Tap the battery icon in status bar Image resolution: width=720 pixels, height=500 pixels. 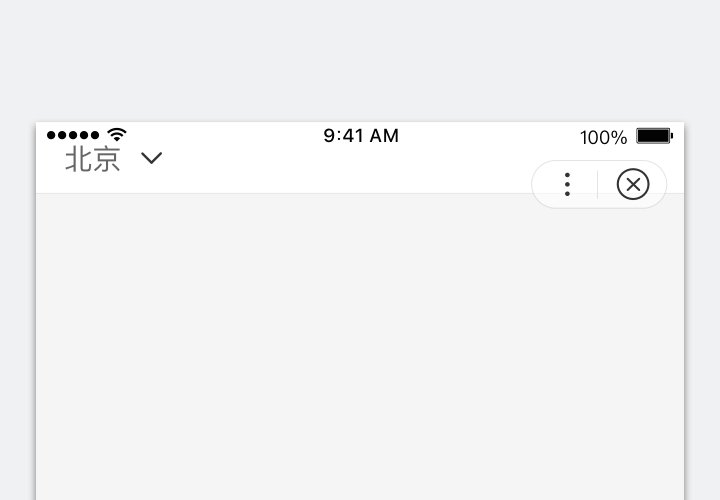pos(653,136)
